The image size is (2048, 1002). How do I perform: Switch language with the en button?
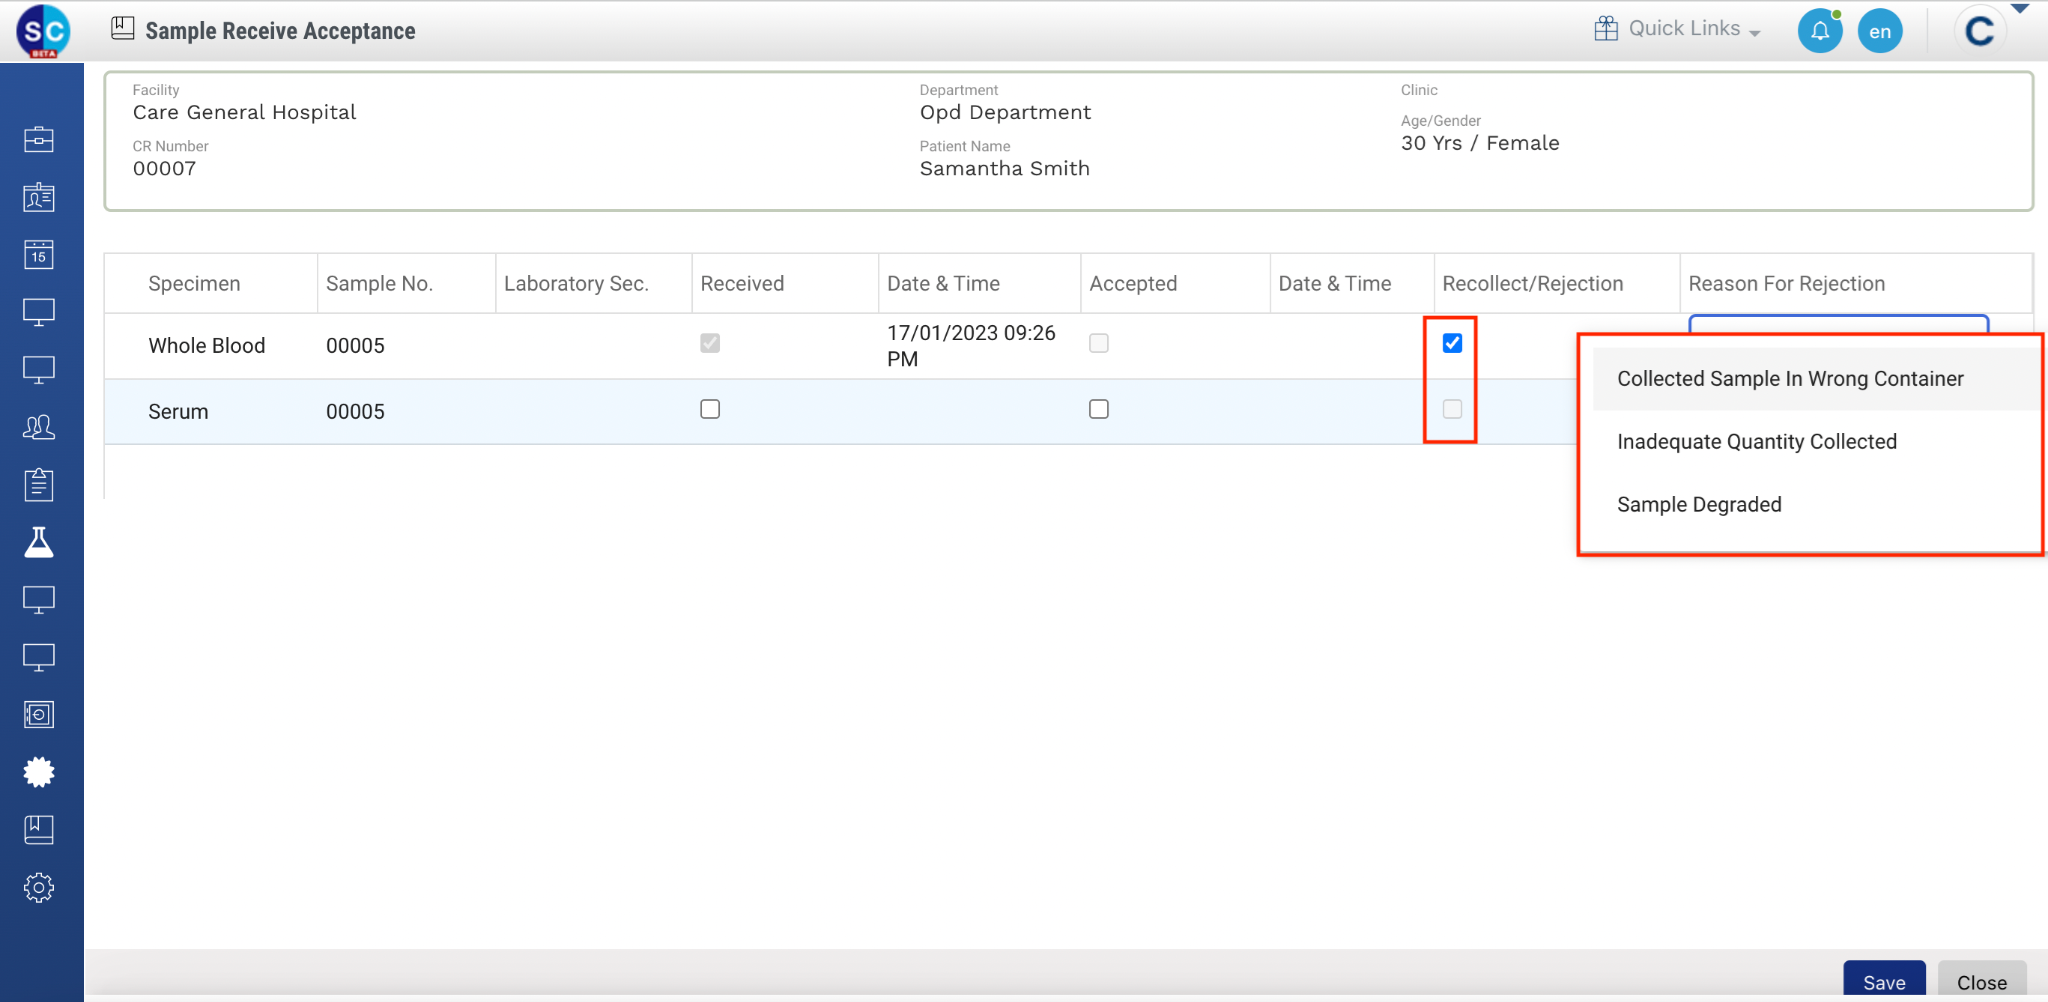click(1880, 31)
